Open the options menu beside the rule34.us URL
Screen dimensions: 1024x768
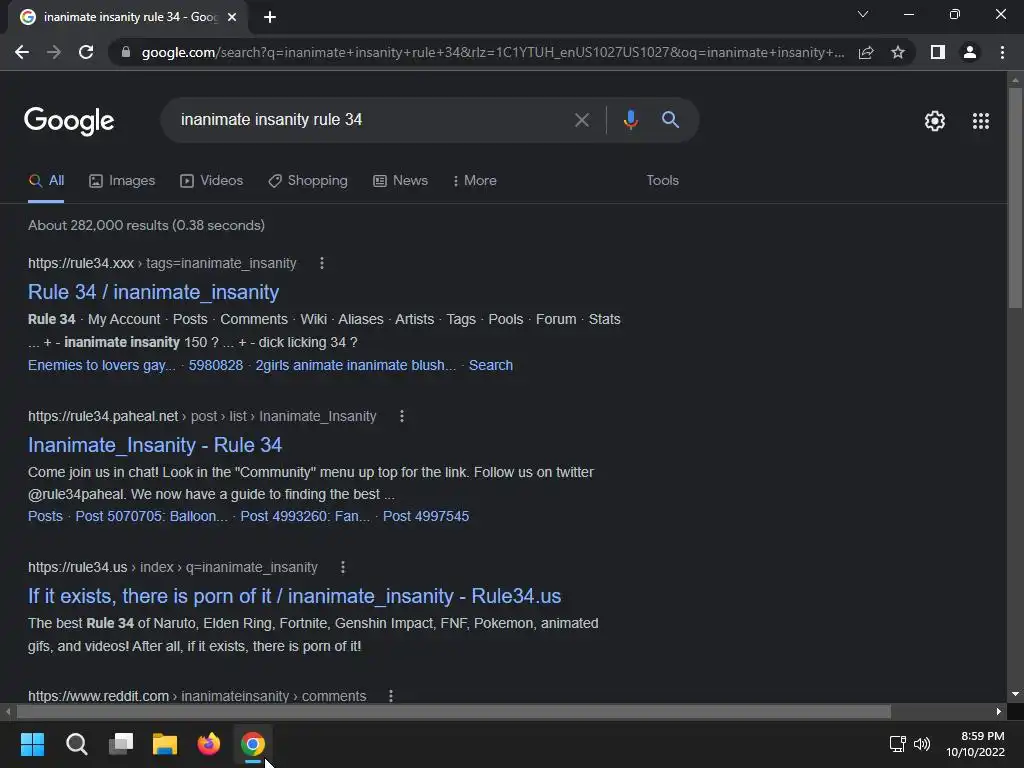pyautogui.click(x=343, y=567)
